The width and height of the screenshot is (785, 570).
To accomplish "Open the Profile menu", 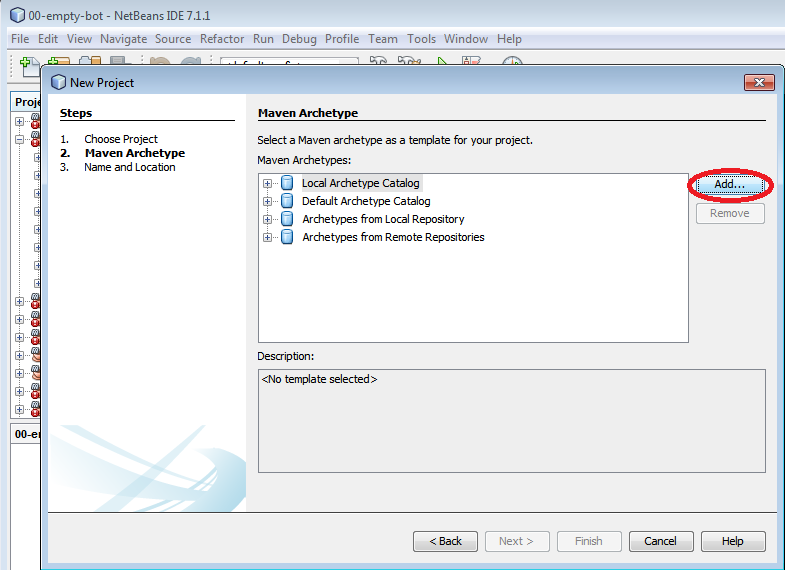I will point(342,39).
